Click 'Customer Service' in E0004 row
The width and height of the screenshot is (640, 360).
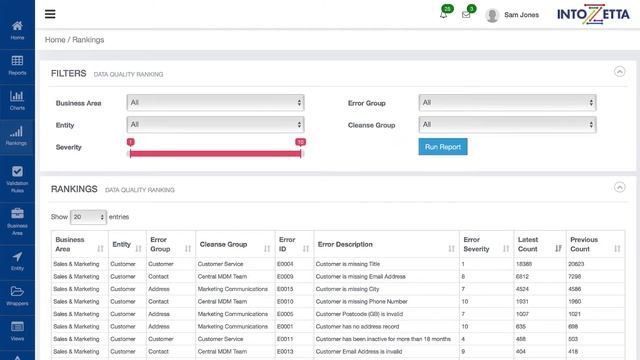pyautogui.click(x=220, y=264)
